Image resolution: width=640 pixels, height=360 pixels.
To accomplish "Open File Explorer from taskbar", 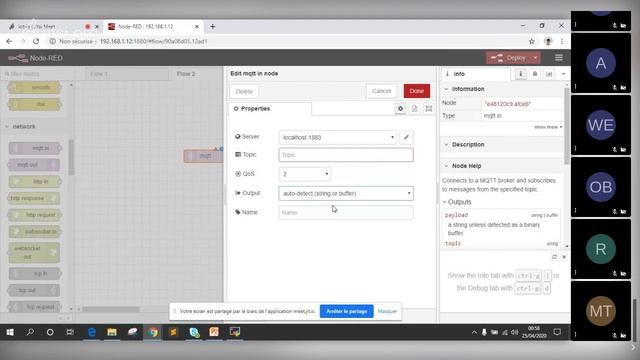I will pyautogui.click(x=112, y=332).
